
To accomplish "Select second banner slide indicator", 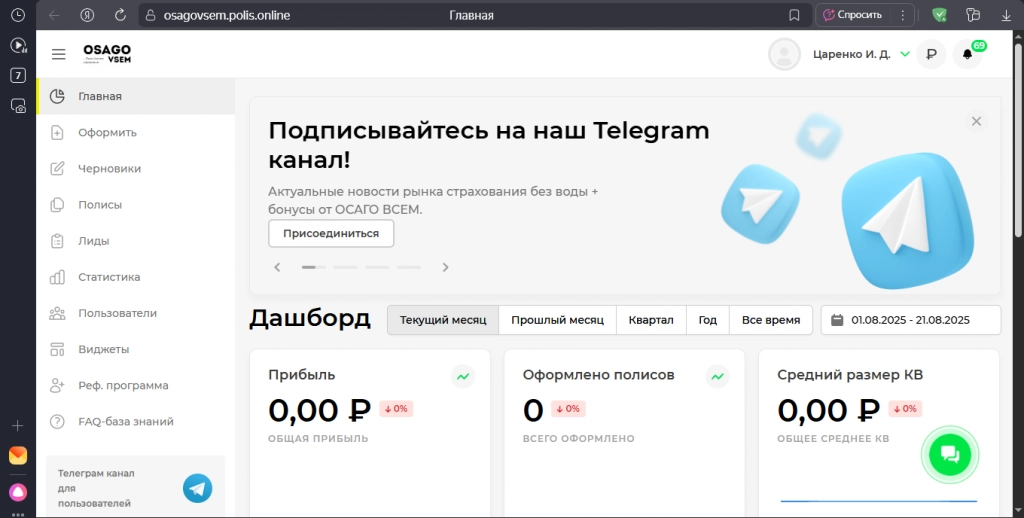I will [x=345, y=267].
